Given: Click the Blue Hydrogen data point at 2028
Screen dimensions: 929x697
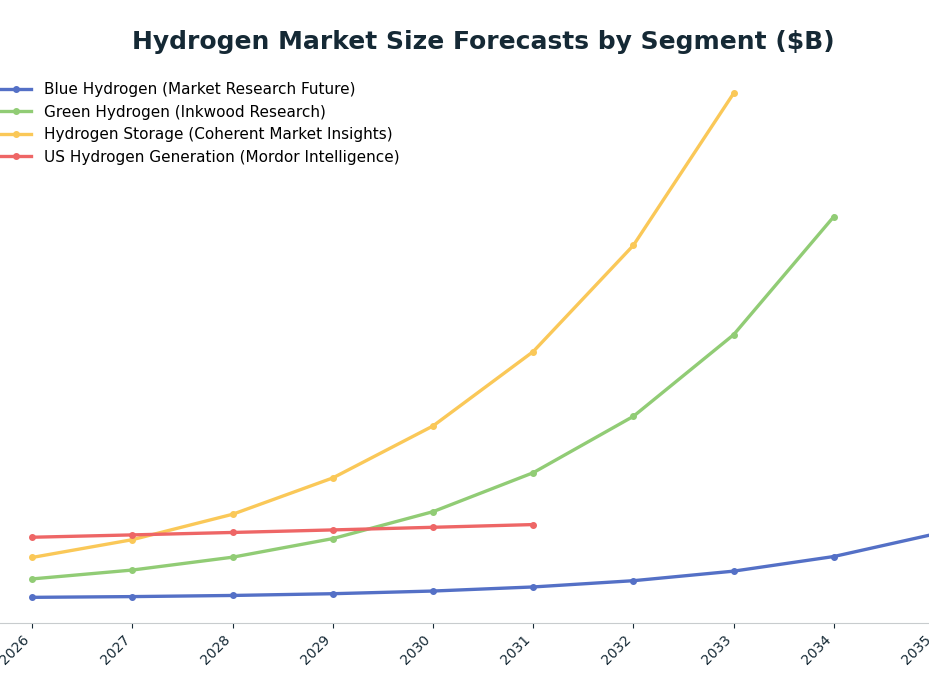Looking at the screenshot, I should pyautogui.click(x=233, y=596).
